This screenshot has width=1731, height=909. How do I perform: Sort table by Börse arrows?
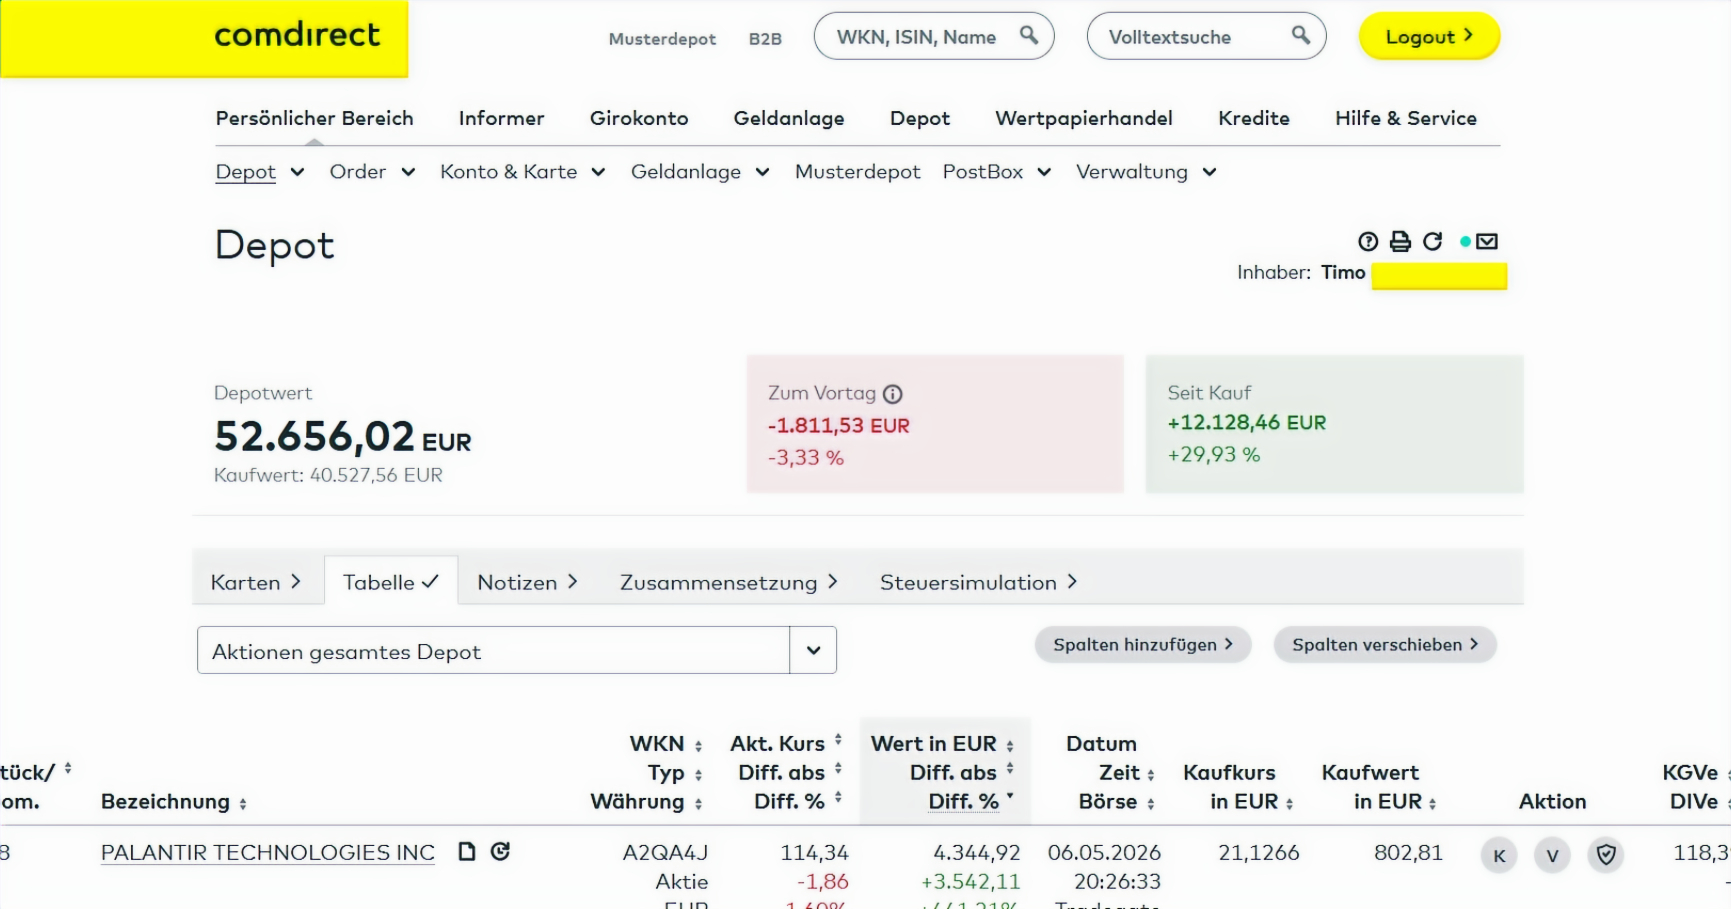click(x=1151, y=803)
